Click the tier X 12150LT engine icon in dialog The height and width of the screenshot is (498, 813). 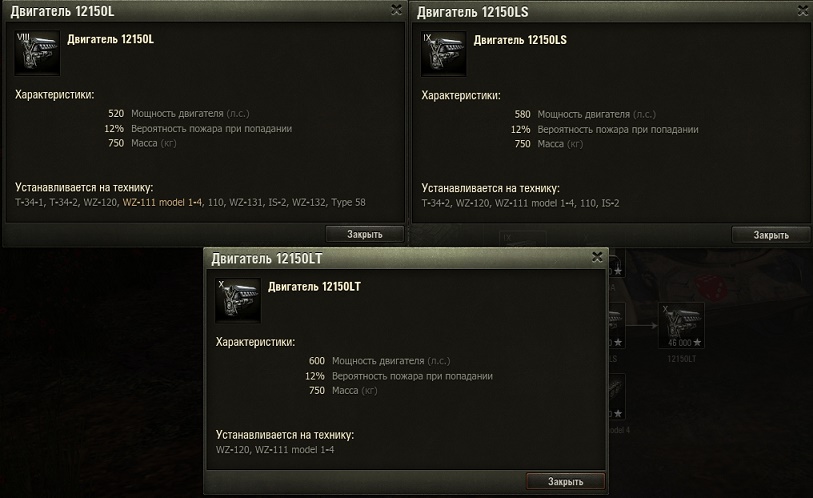238,300
